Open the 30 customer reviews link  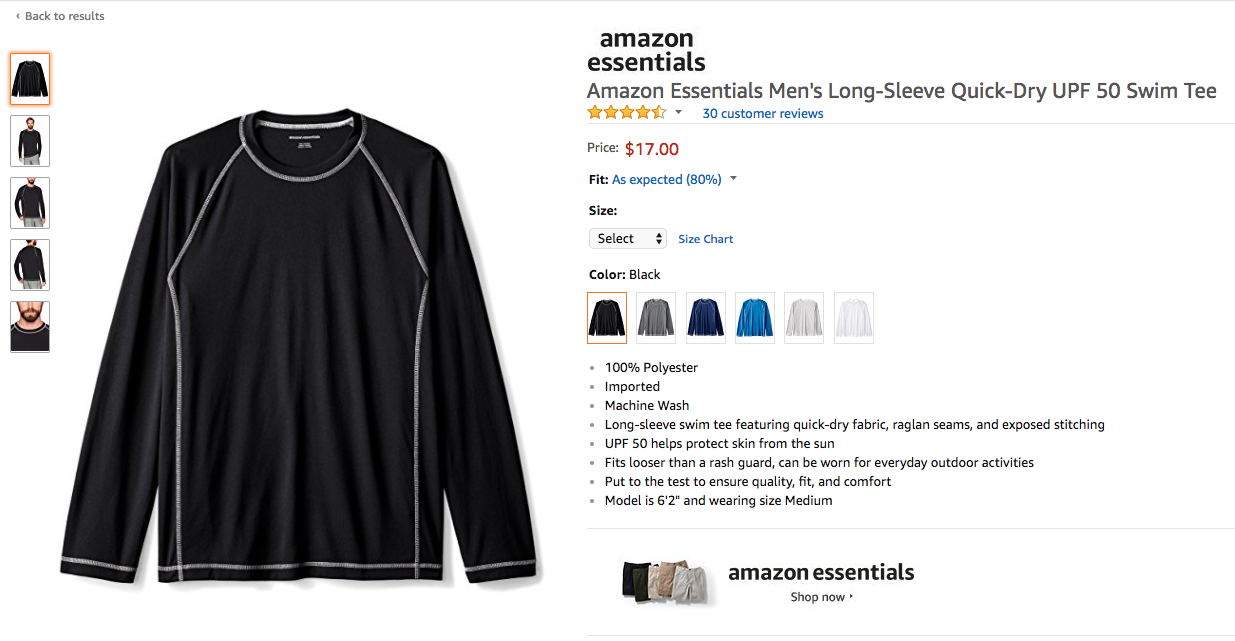[x=763, y=114]
